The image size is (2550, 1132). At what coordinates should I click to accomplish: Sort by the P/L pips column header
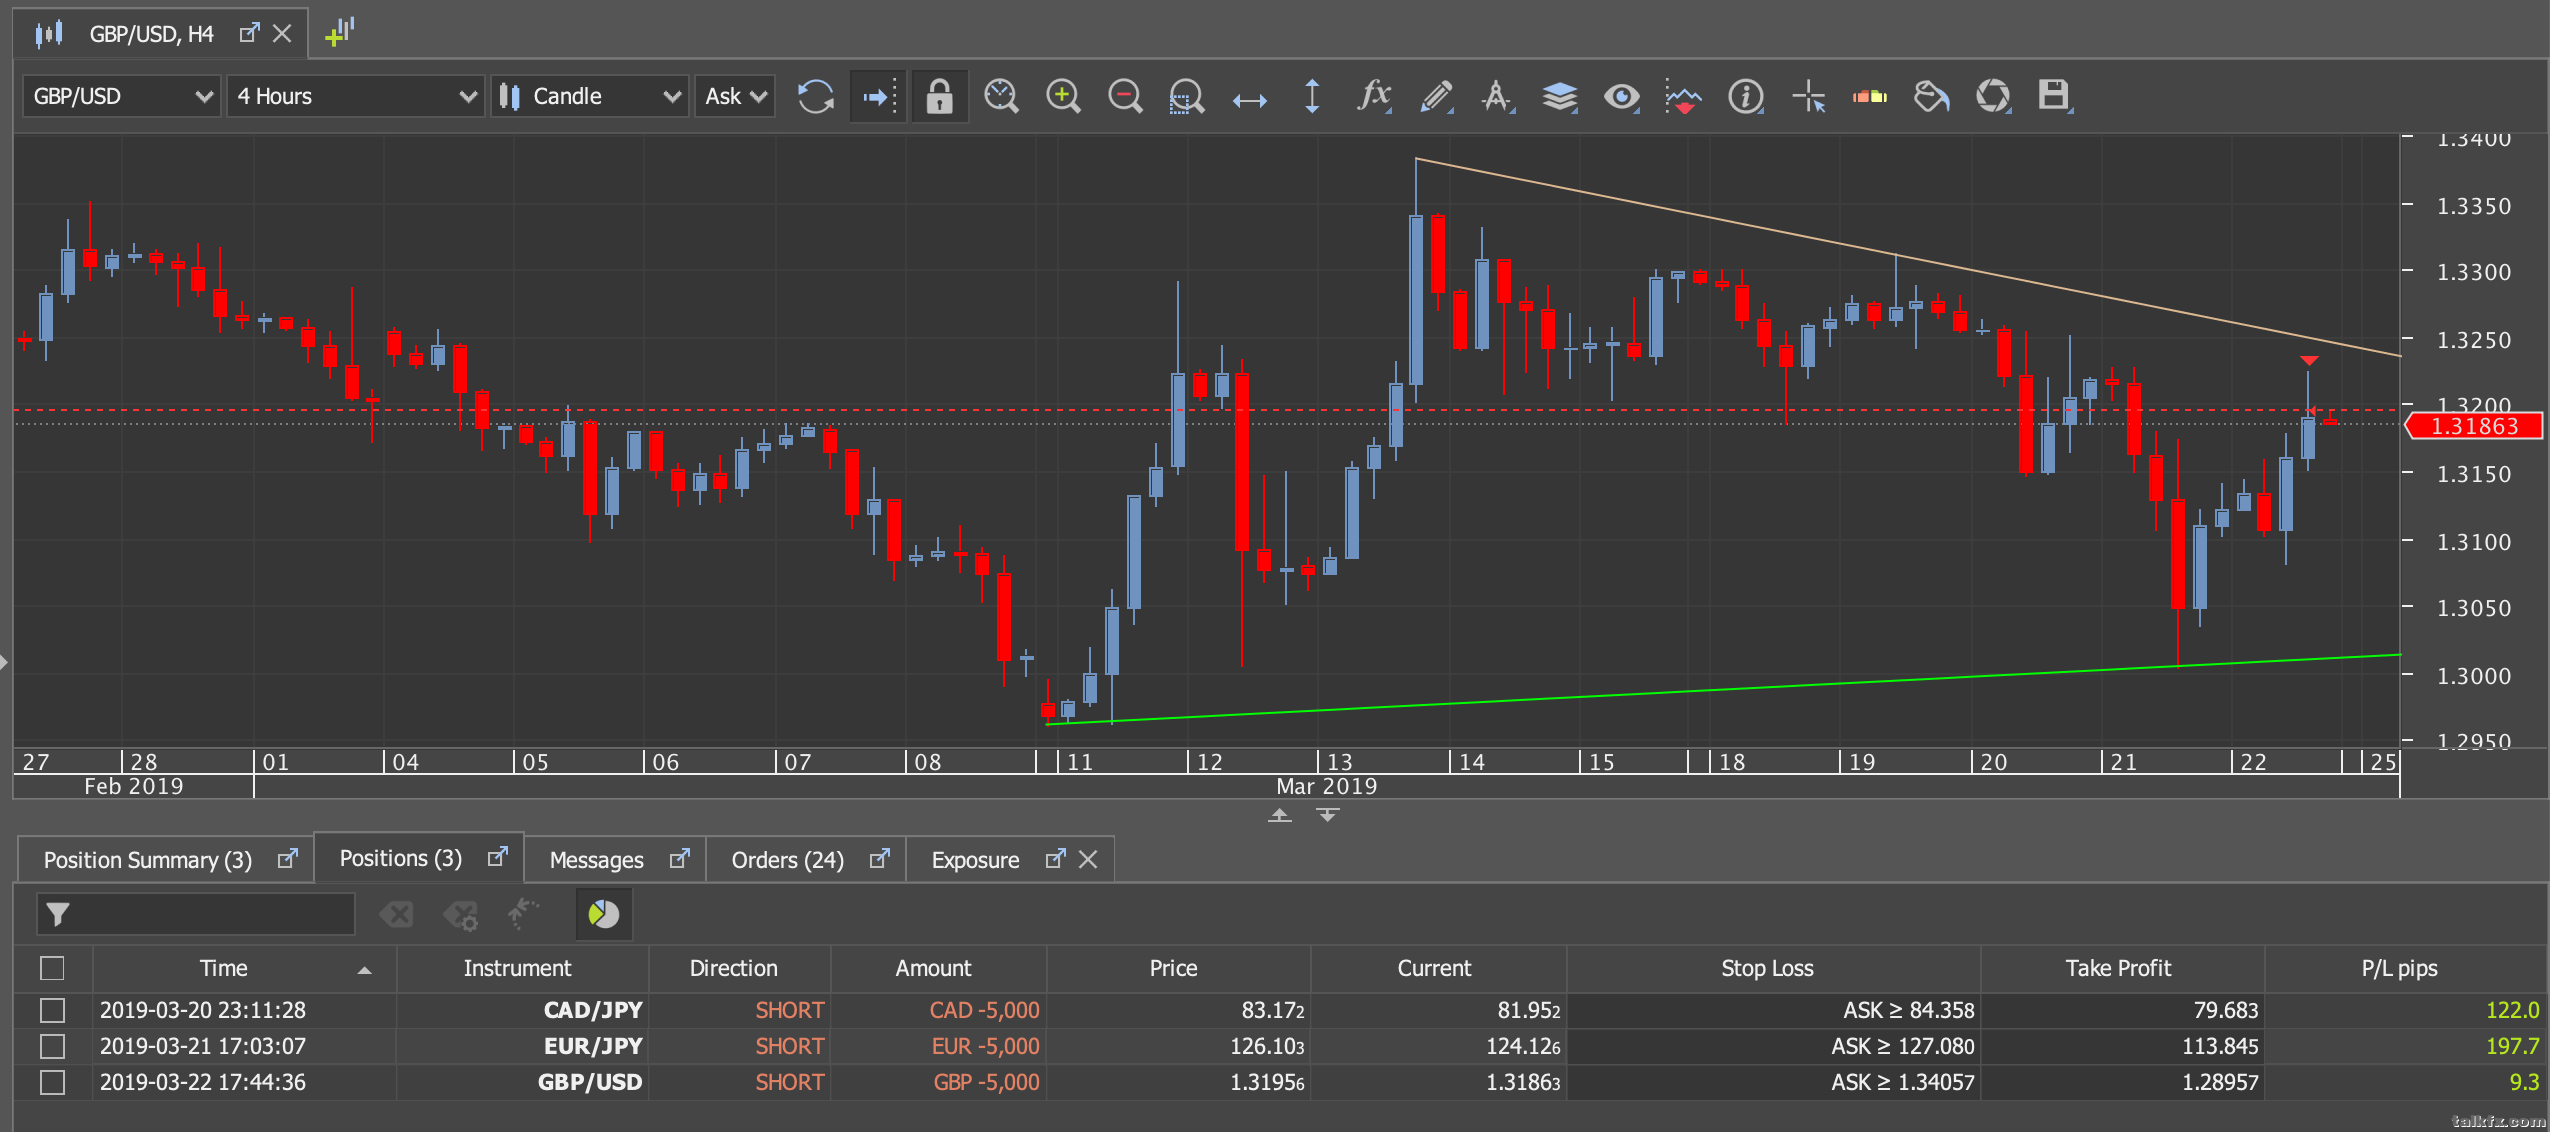point(2405,968)
